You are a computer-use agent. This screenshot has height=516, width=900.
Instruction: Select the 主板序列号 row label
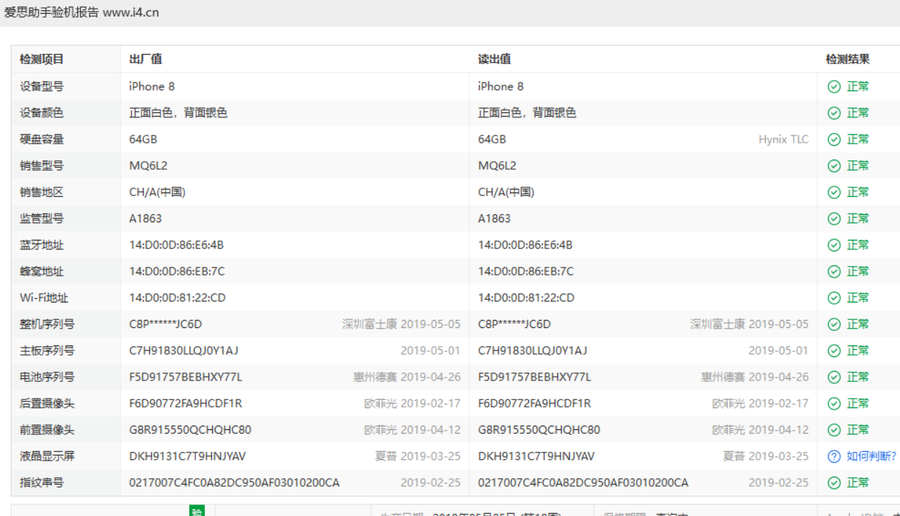pos(47,351)
